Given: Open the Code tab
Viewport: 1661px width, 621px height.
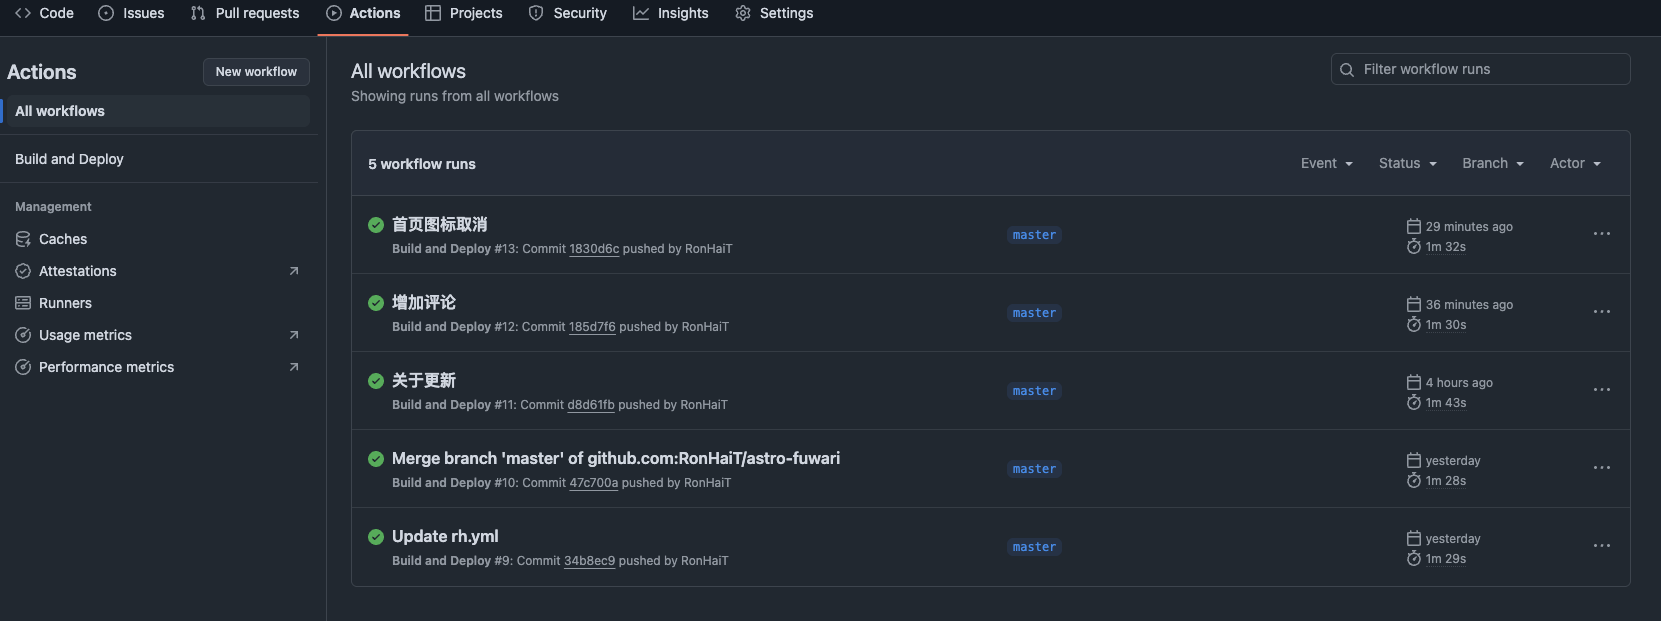Looking at the screenshot, I should click(44, 13).
